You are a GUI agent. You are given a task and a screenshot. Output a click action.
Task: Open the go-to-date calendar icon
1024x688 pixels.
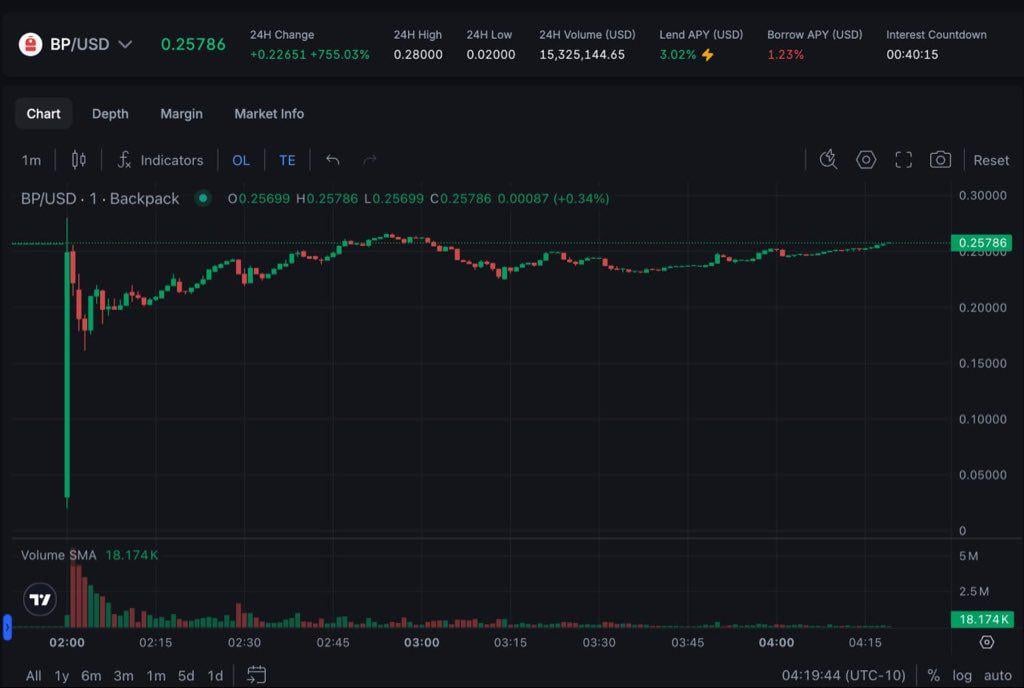pos(256,675)
